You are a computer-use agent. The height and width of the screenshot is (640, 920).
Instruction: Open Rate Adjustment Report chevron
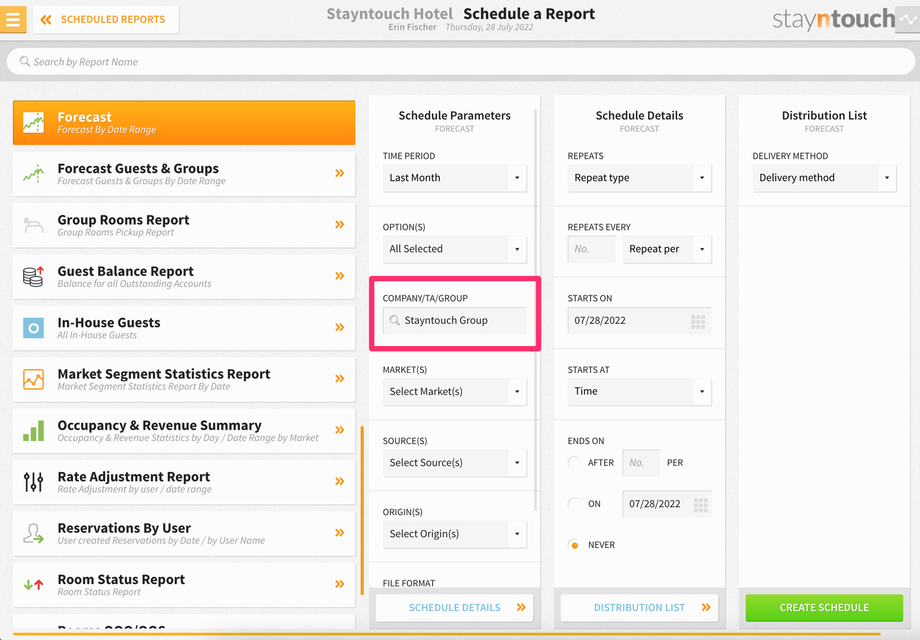(340, 481)
